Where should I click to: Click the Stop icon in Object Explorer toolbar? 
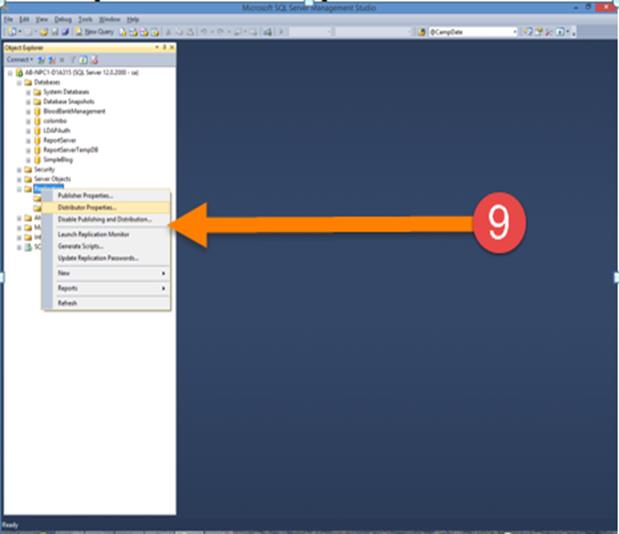62,60
